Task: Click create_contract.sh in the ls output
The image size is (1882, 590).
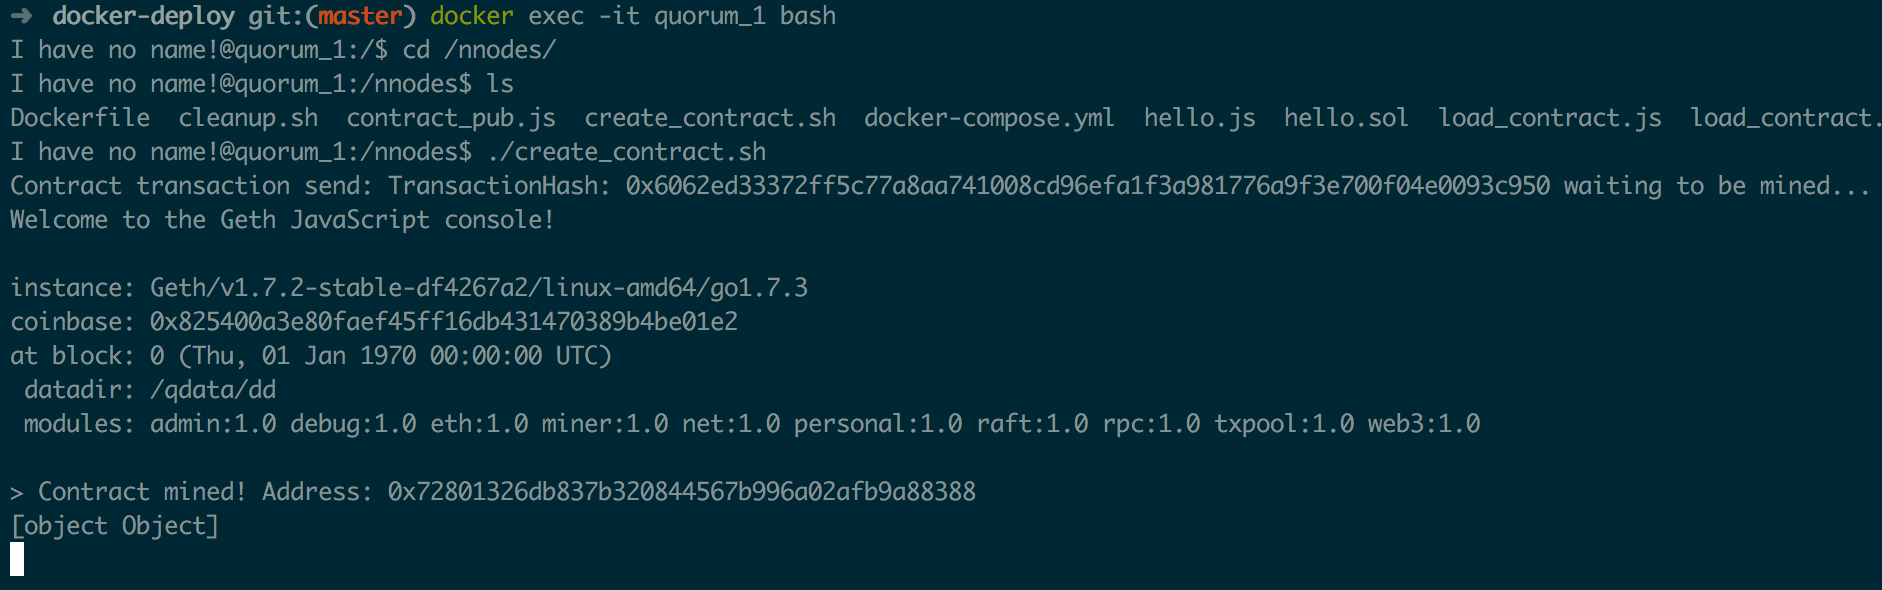Action: click(x=710, y=118)
